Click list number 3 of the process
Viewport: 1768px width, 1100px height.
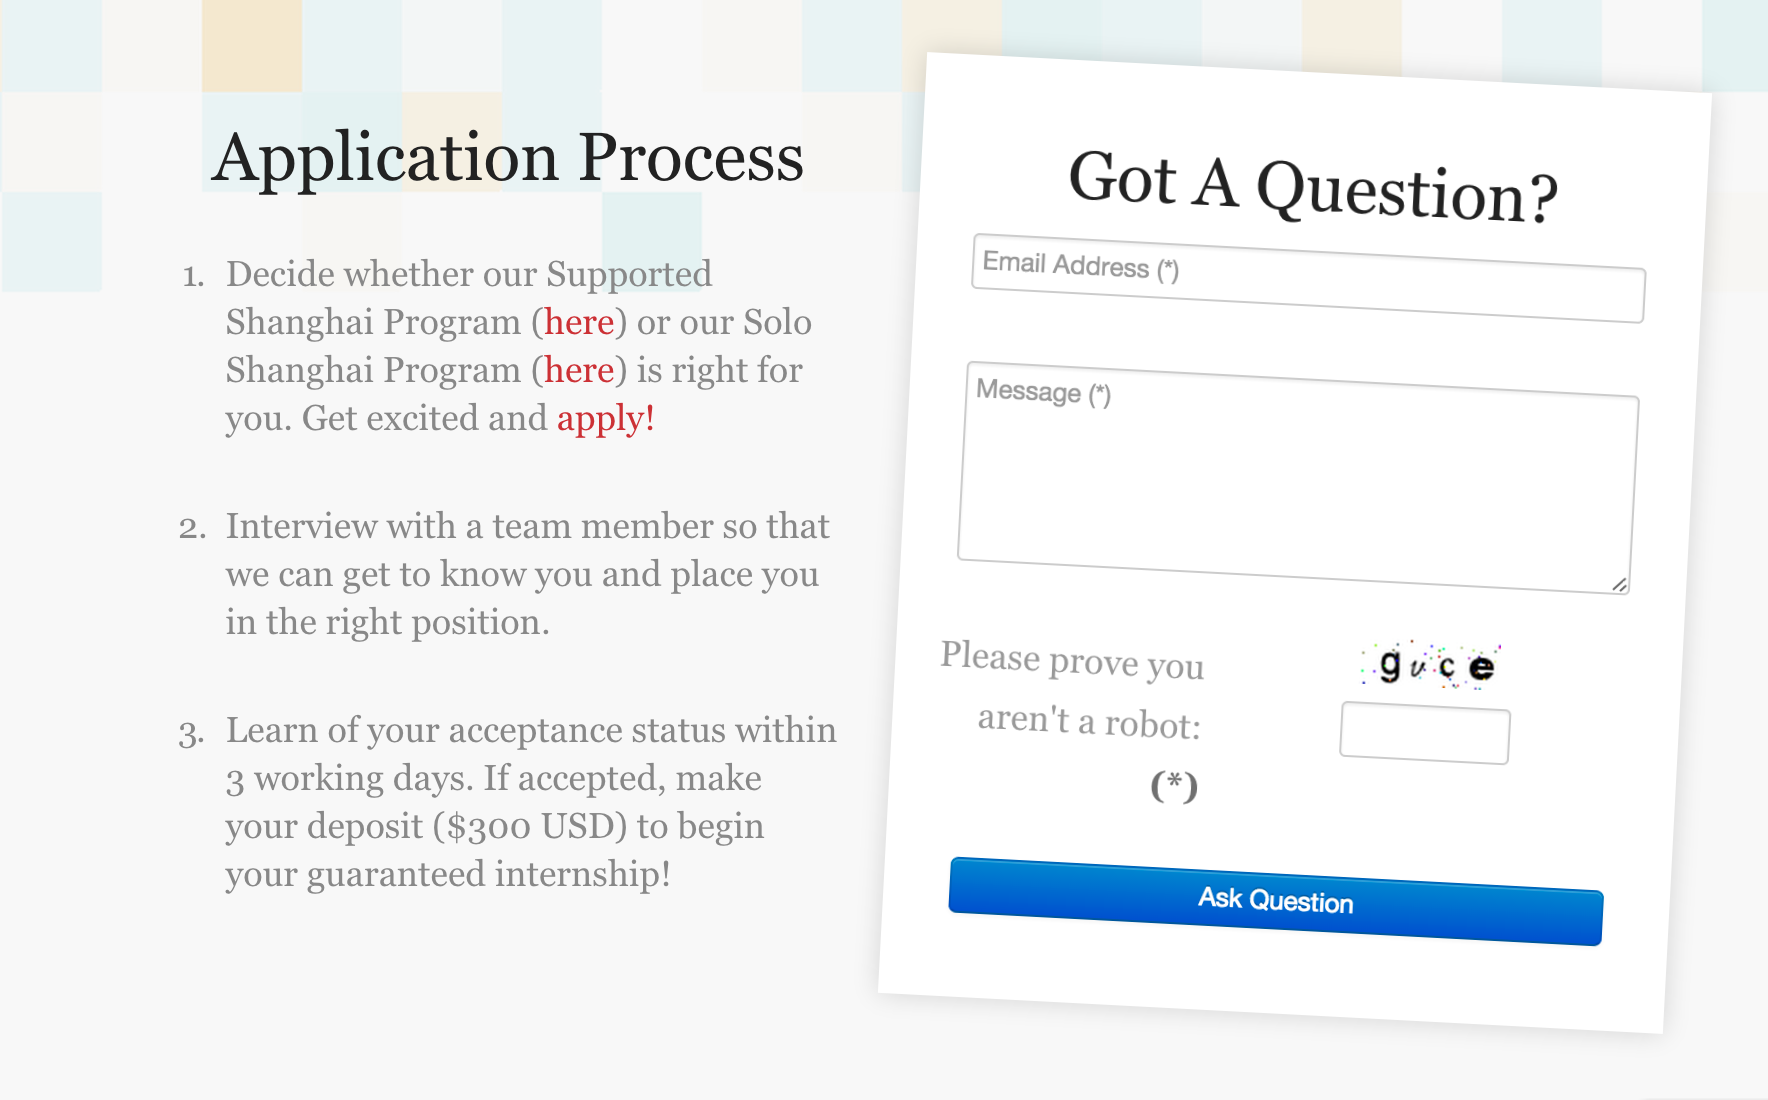click(192, 733)
